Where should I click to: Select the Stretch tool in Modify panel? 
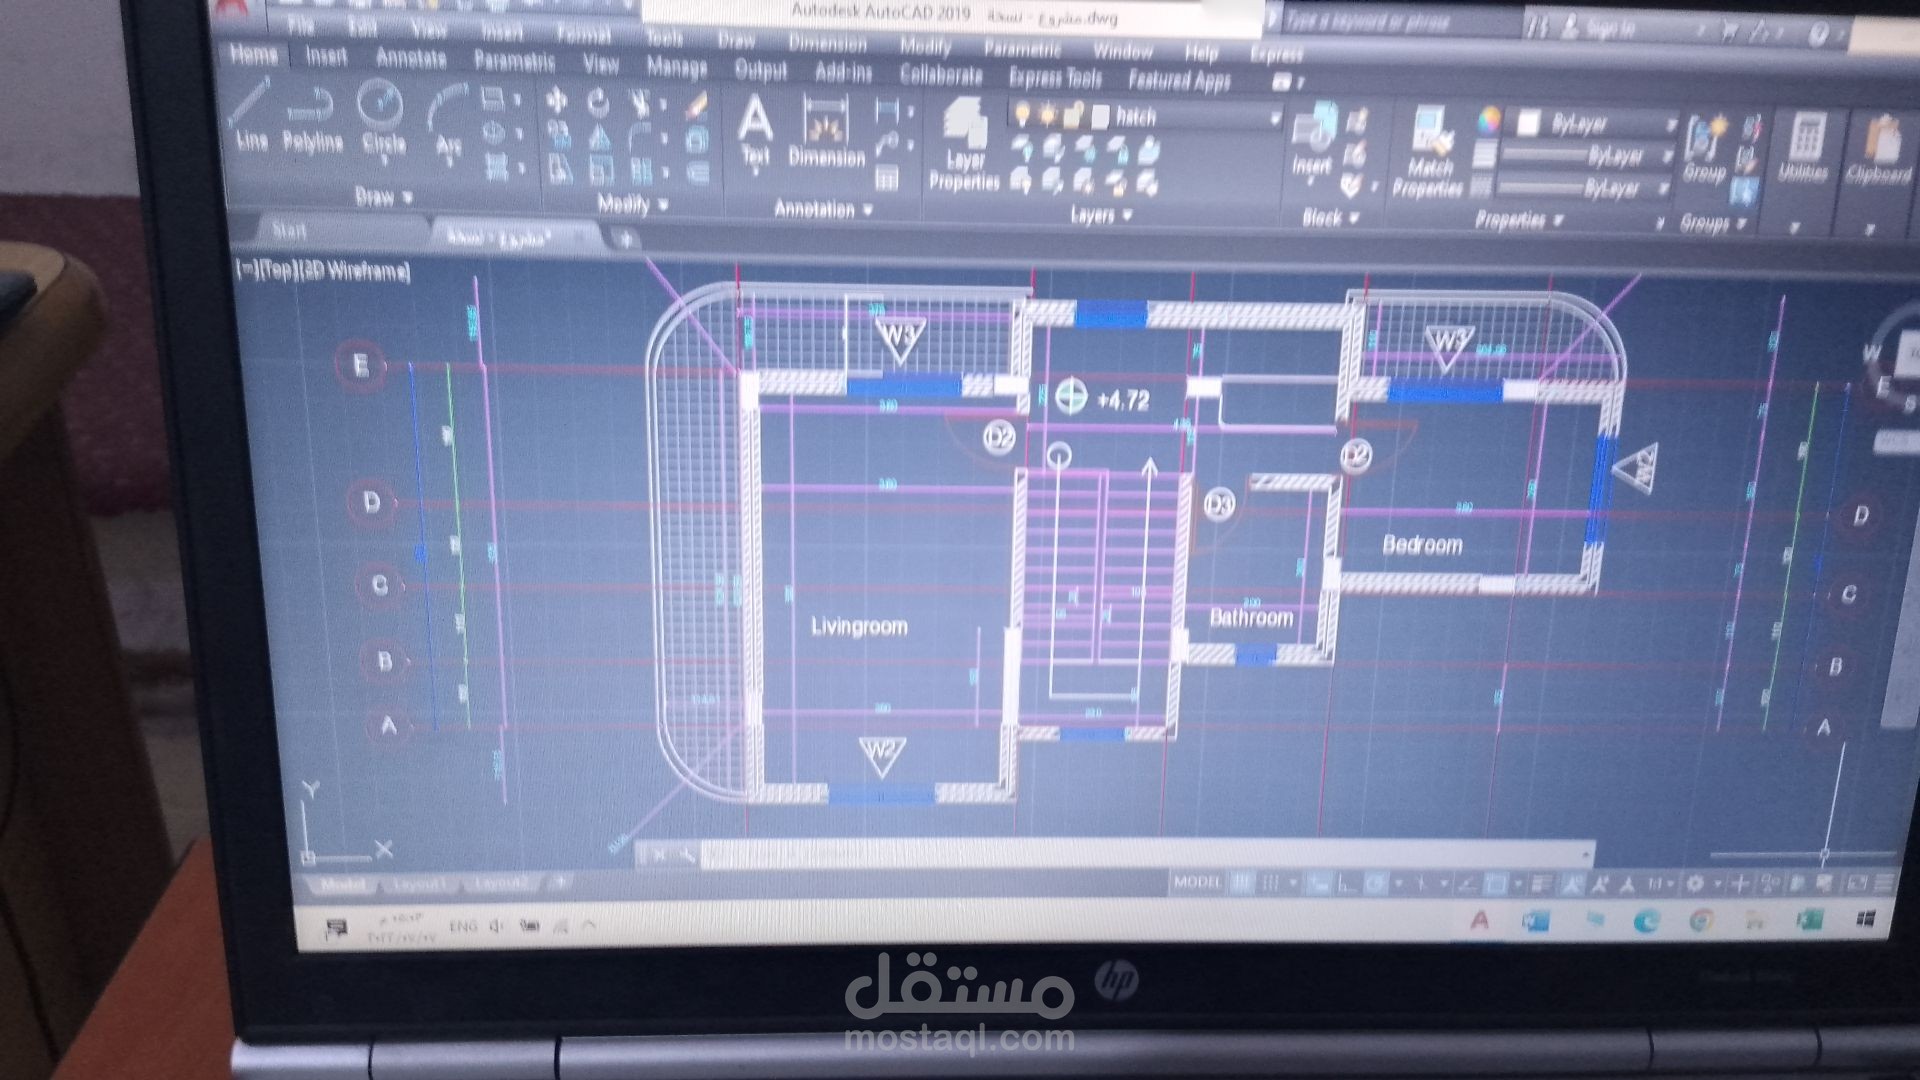(x=558, y=169)
